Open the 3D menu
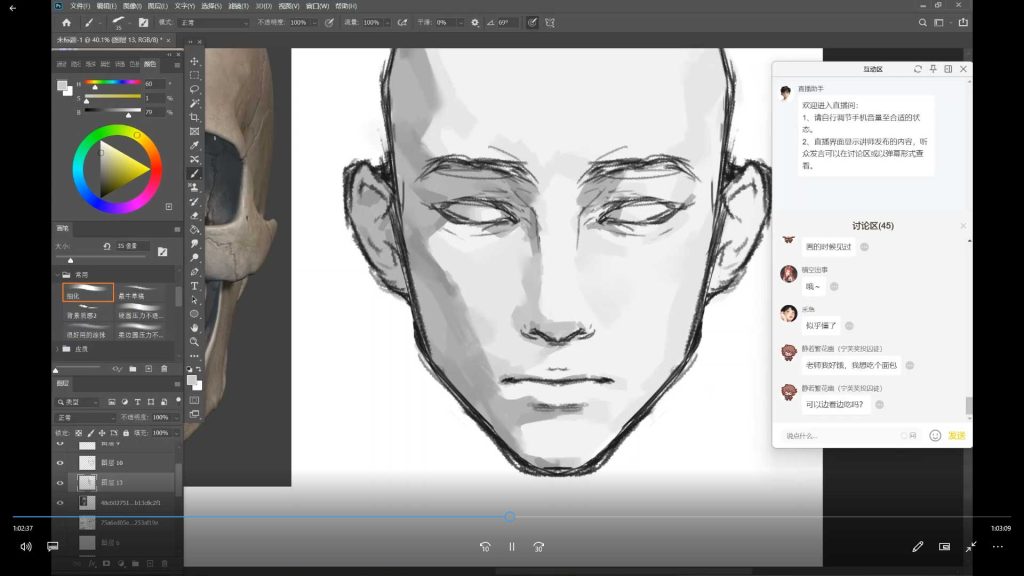The width and height of the screenshot is (1024, 576). coord(263,6)
